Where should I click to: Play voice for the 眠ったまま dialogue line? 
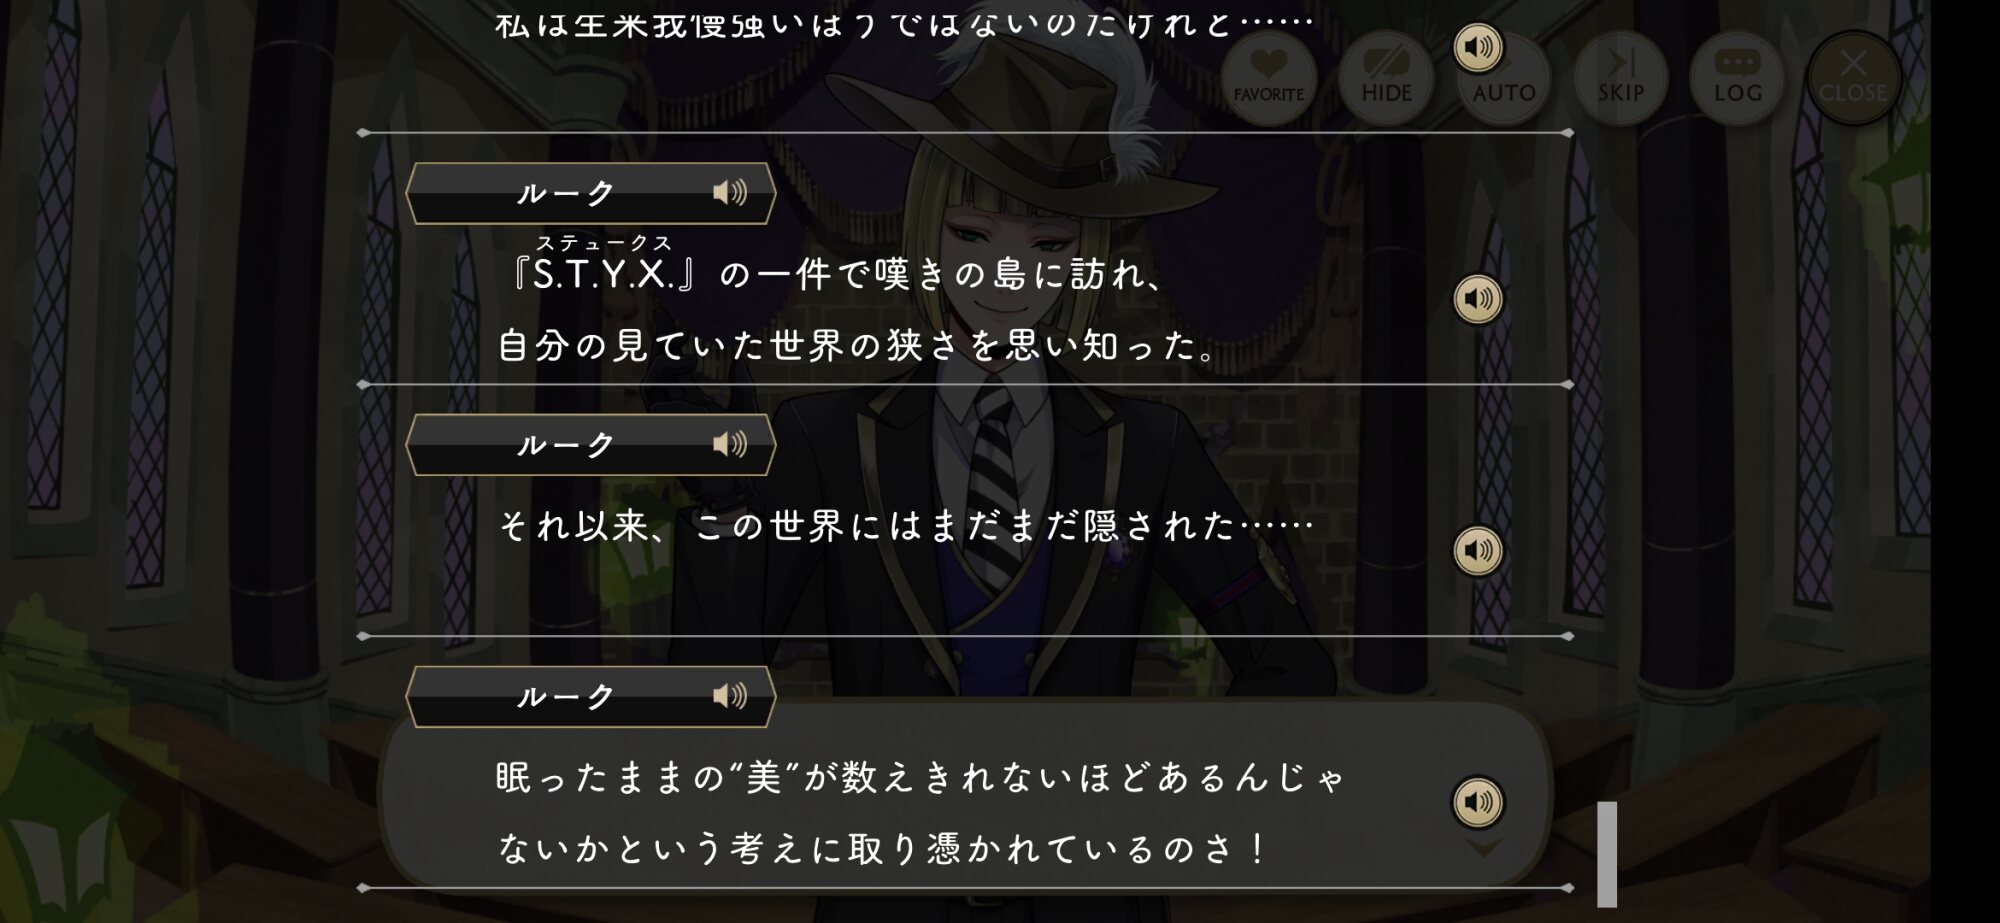pos(1478,802)
